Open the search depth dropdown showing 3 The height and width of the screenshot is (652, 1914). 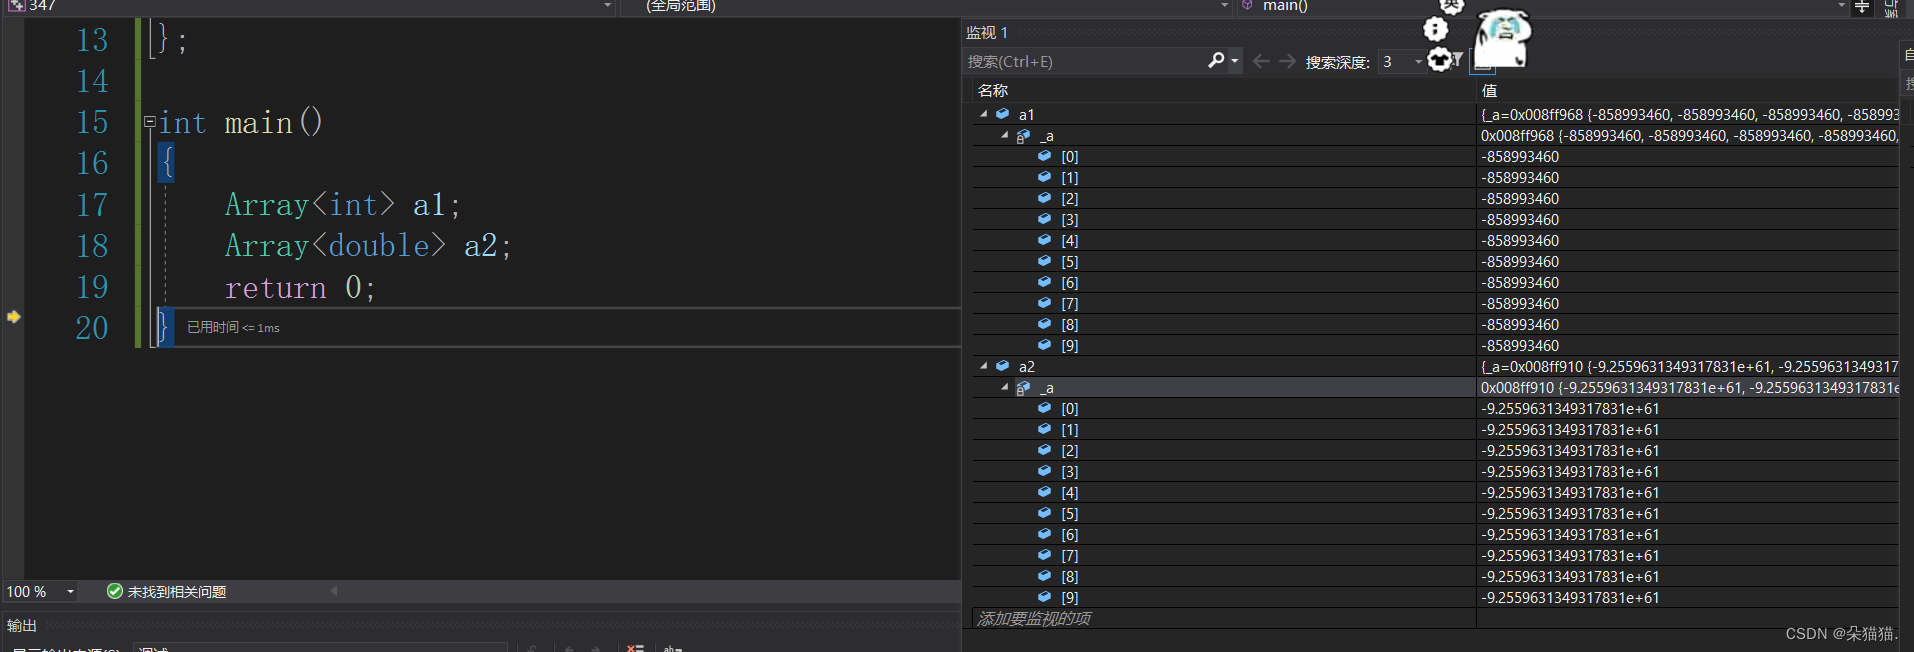(1418, 62)
